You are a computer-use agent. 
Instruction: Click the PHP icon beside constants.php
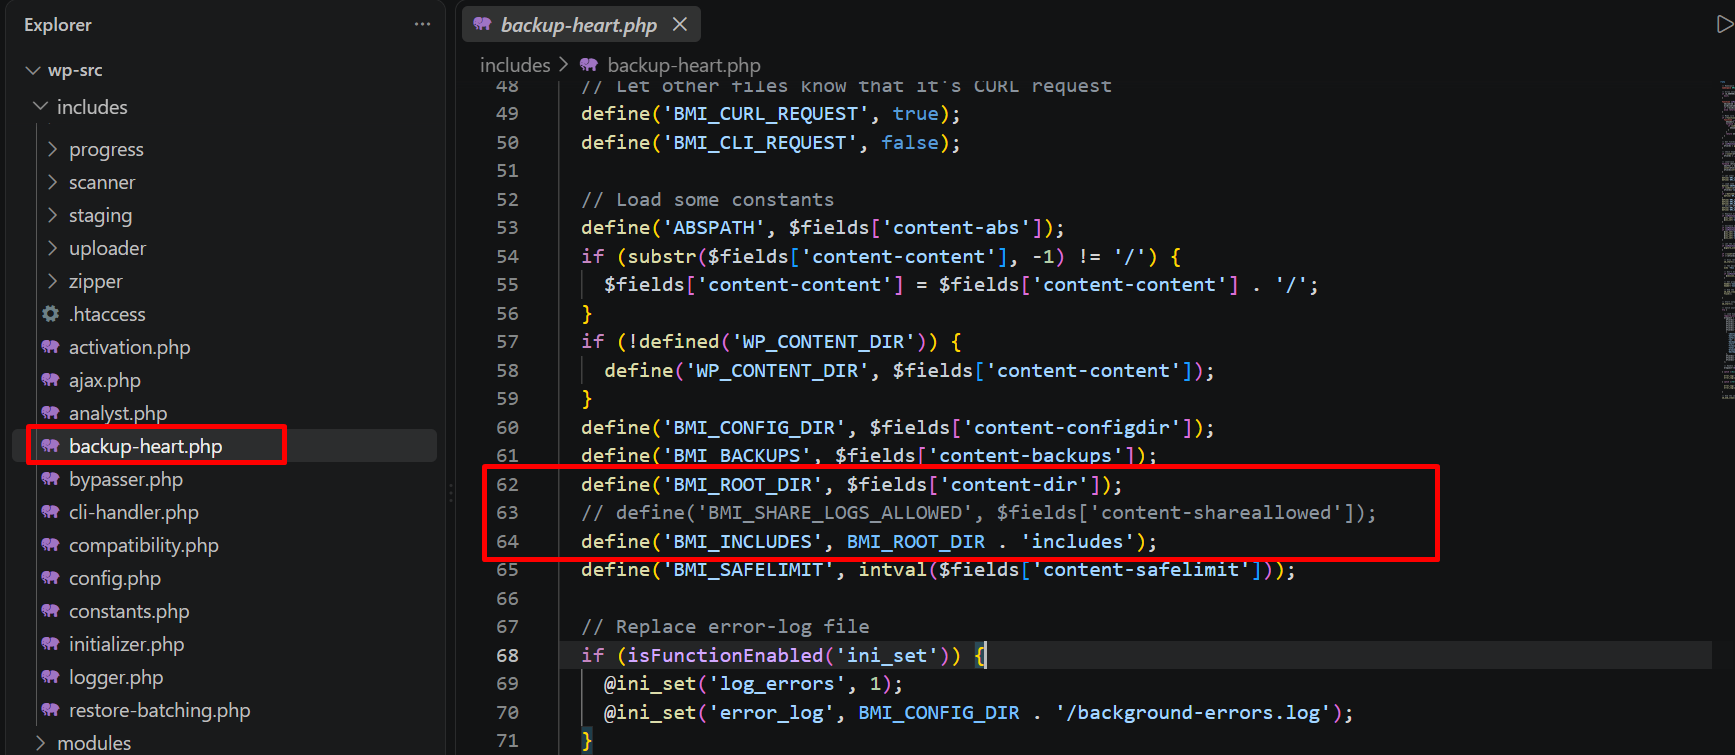click(x=51, y=611)
